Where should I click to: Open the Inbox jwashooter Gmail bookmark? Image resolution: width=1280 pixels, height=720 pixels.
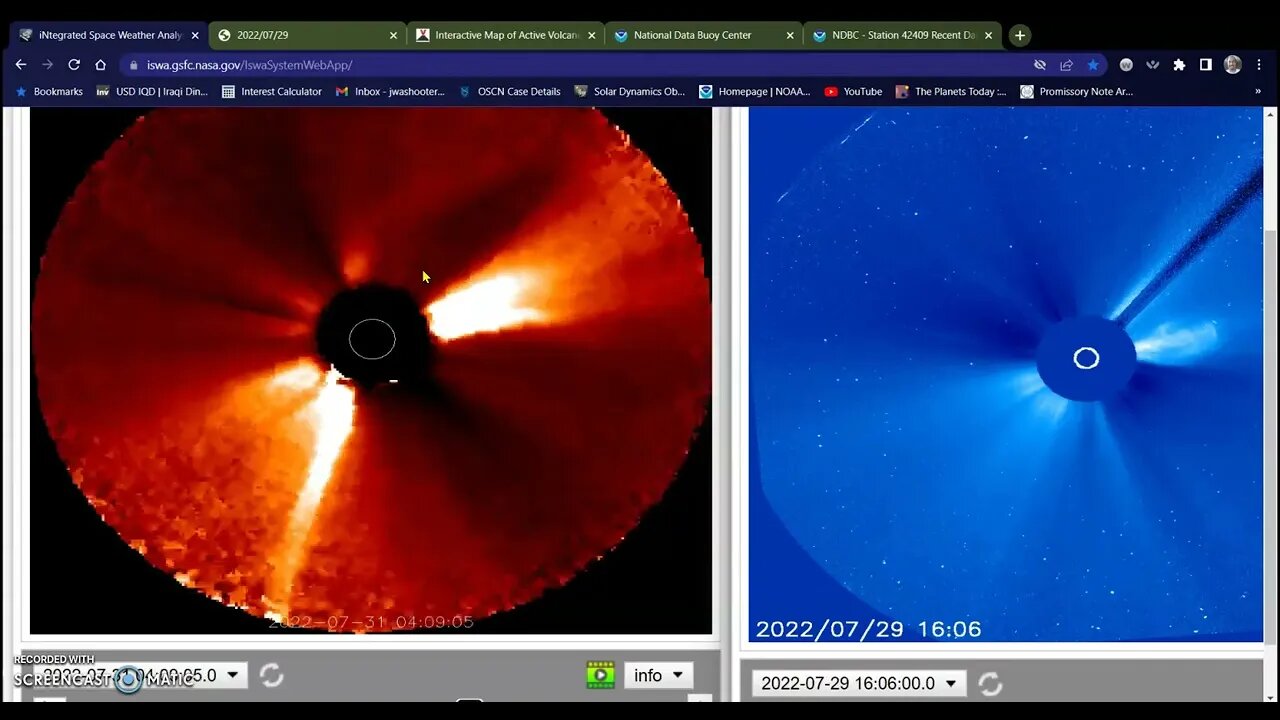coord(390,91)
